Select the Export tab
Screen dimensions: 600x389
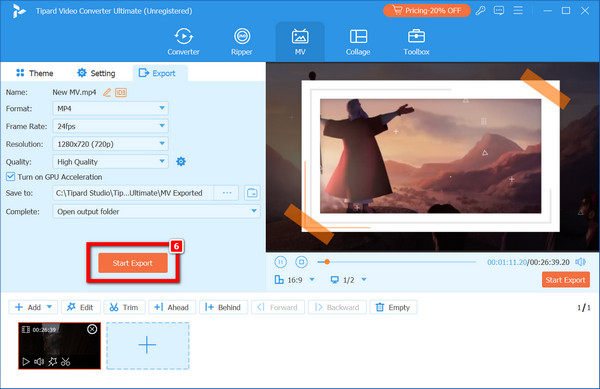pyautogui.click(x=160, y=73)
